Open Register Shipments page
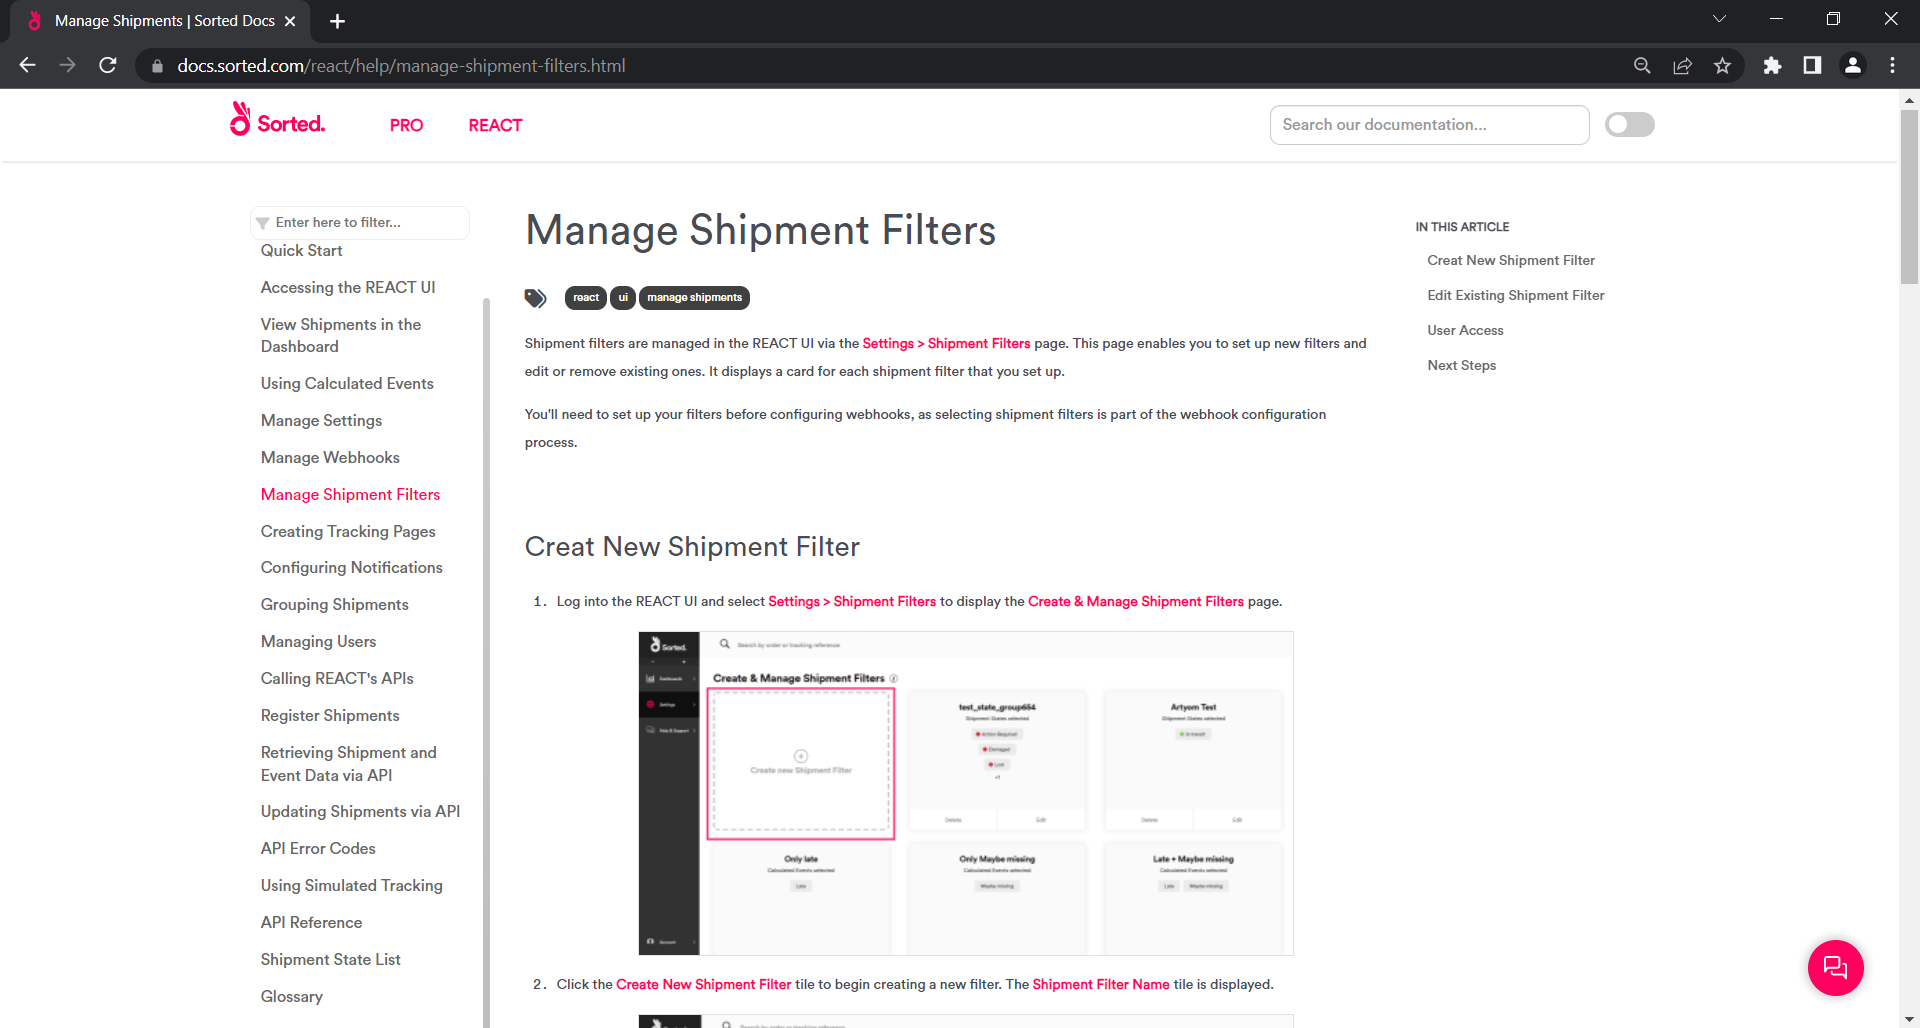1920x1028 pixels. tap(330, 715)
